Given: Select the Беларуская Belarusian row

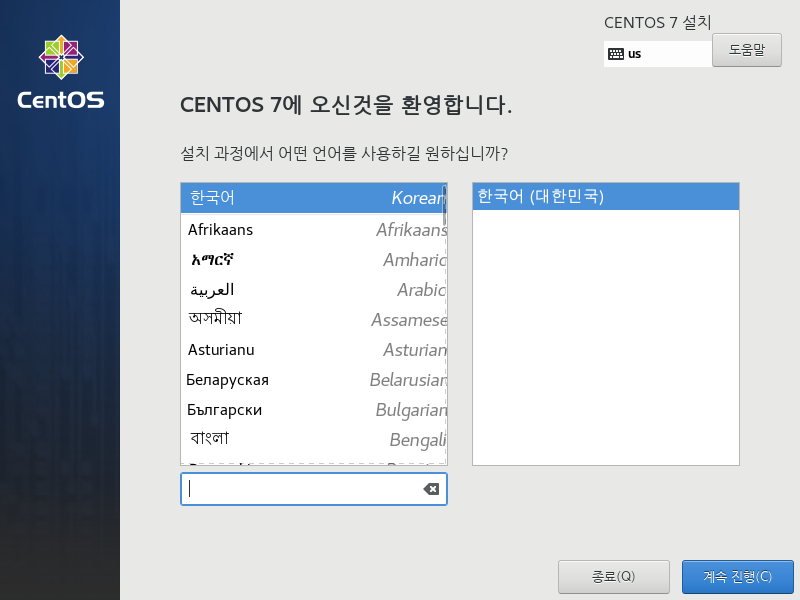Looking at the screenshot, I should 314,380.
